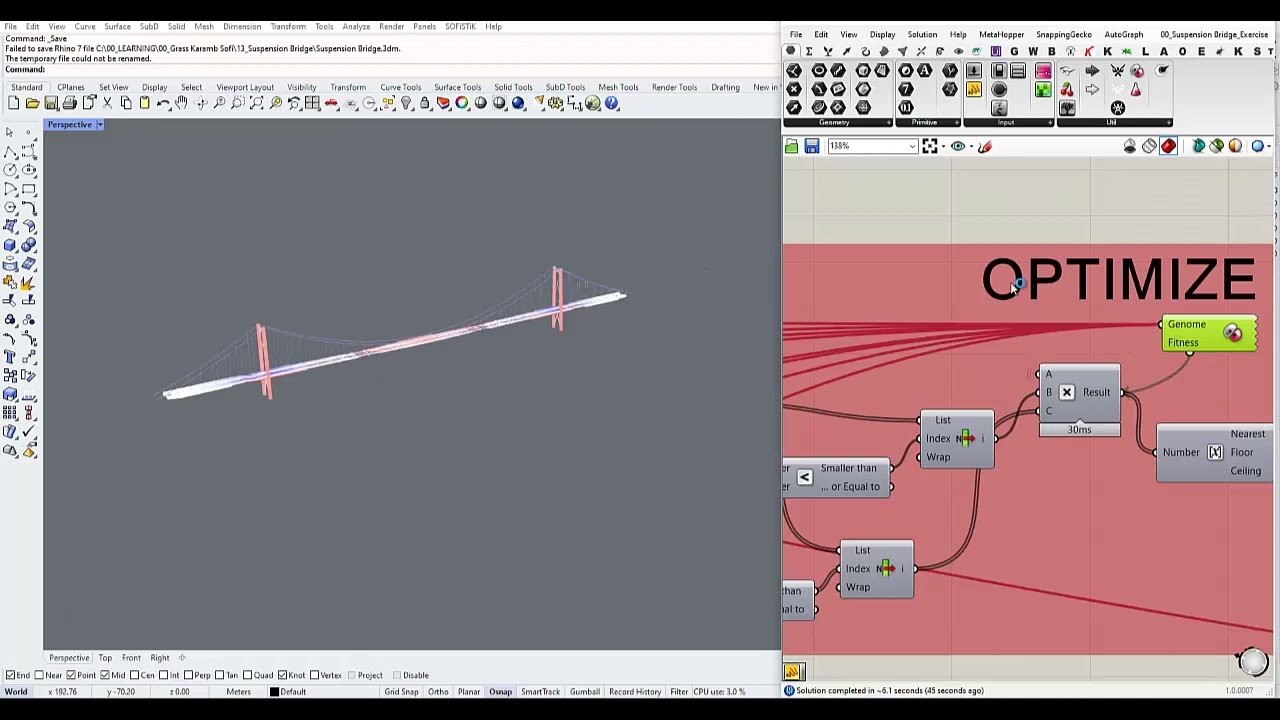Click the Integer 7 primitive icon
The height and width of the screenshot is (720, 1280).
(x=906, y=90)
